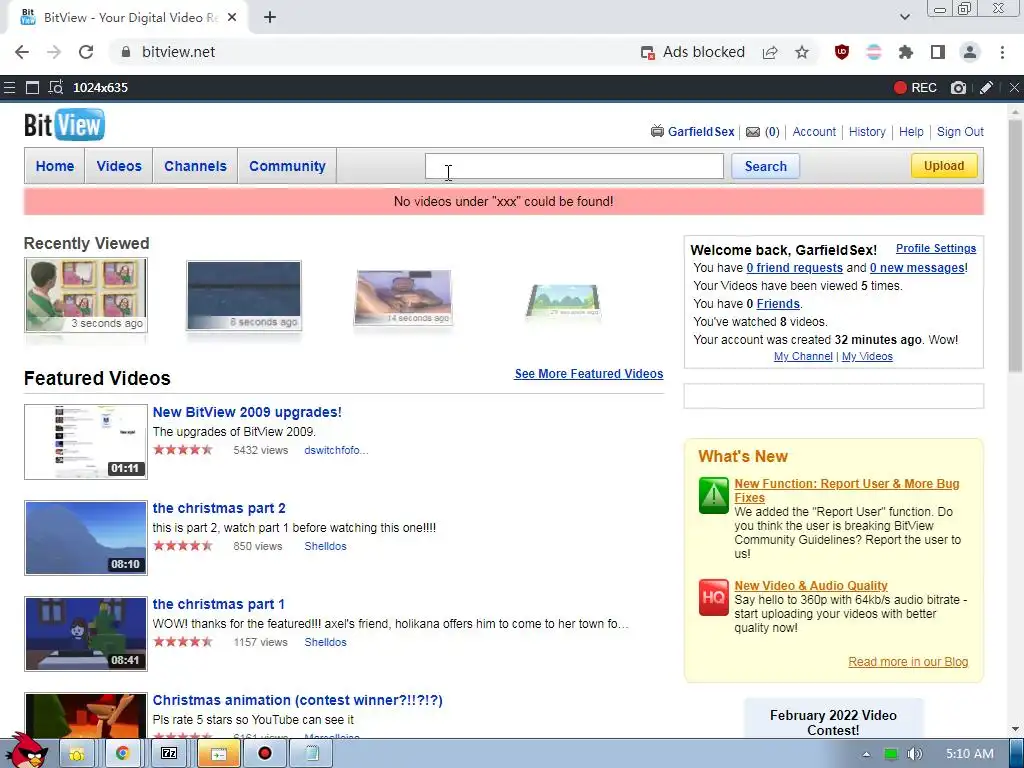Viewport: 1024px width, 768px height.
Task: Open Extensions puzzle piece icon
Action: 906,52
